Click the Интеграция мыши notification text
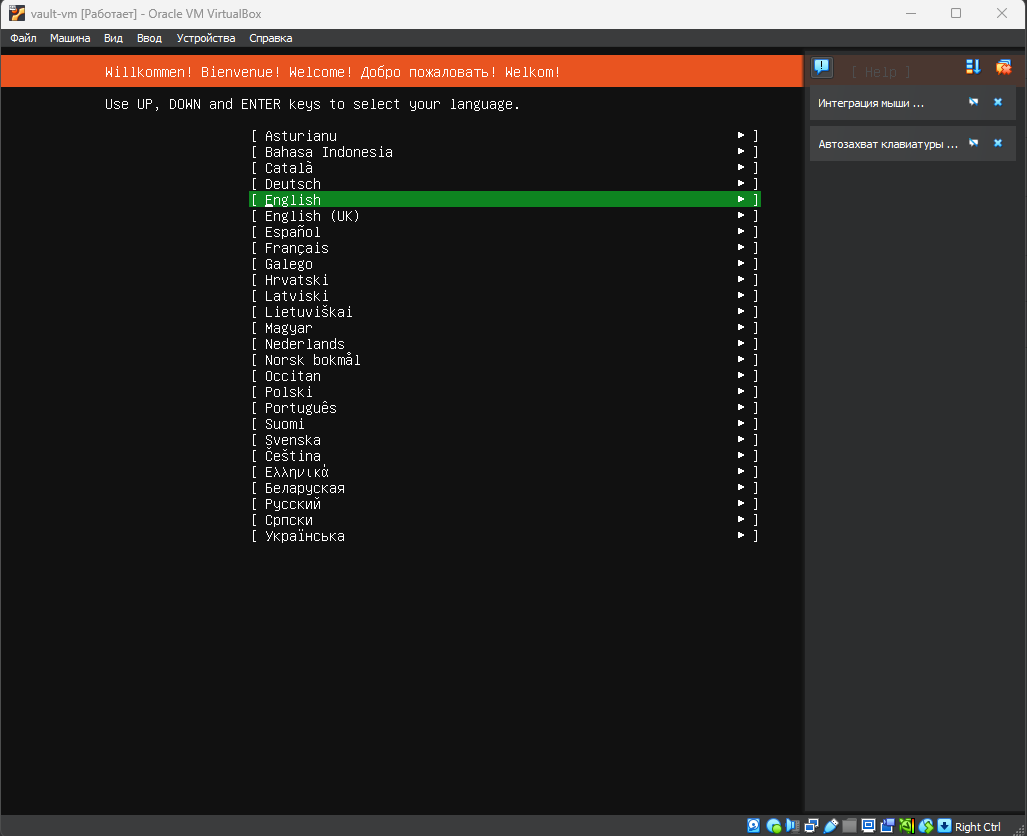The height and width of the screenshot is (836, 1027). coord(870,103)
